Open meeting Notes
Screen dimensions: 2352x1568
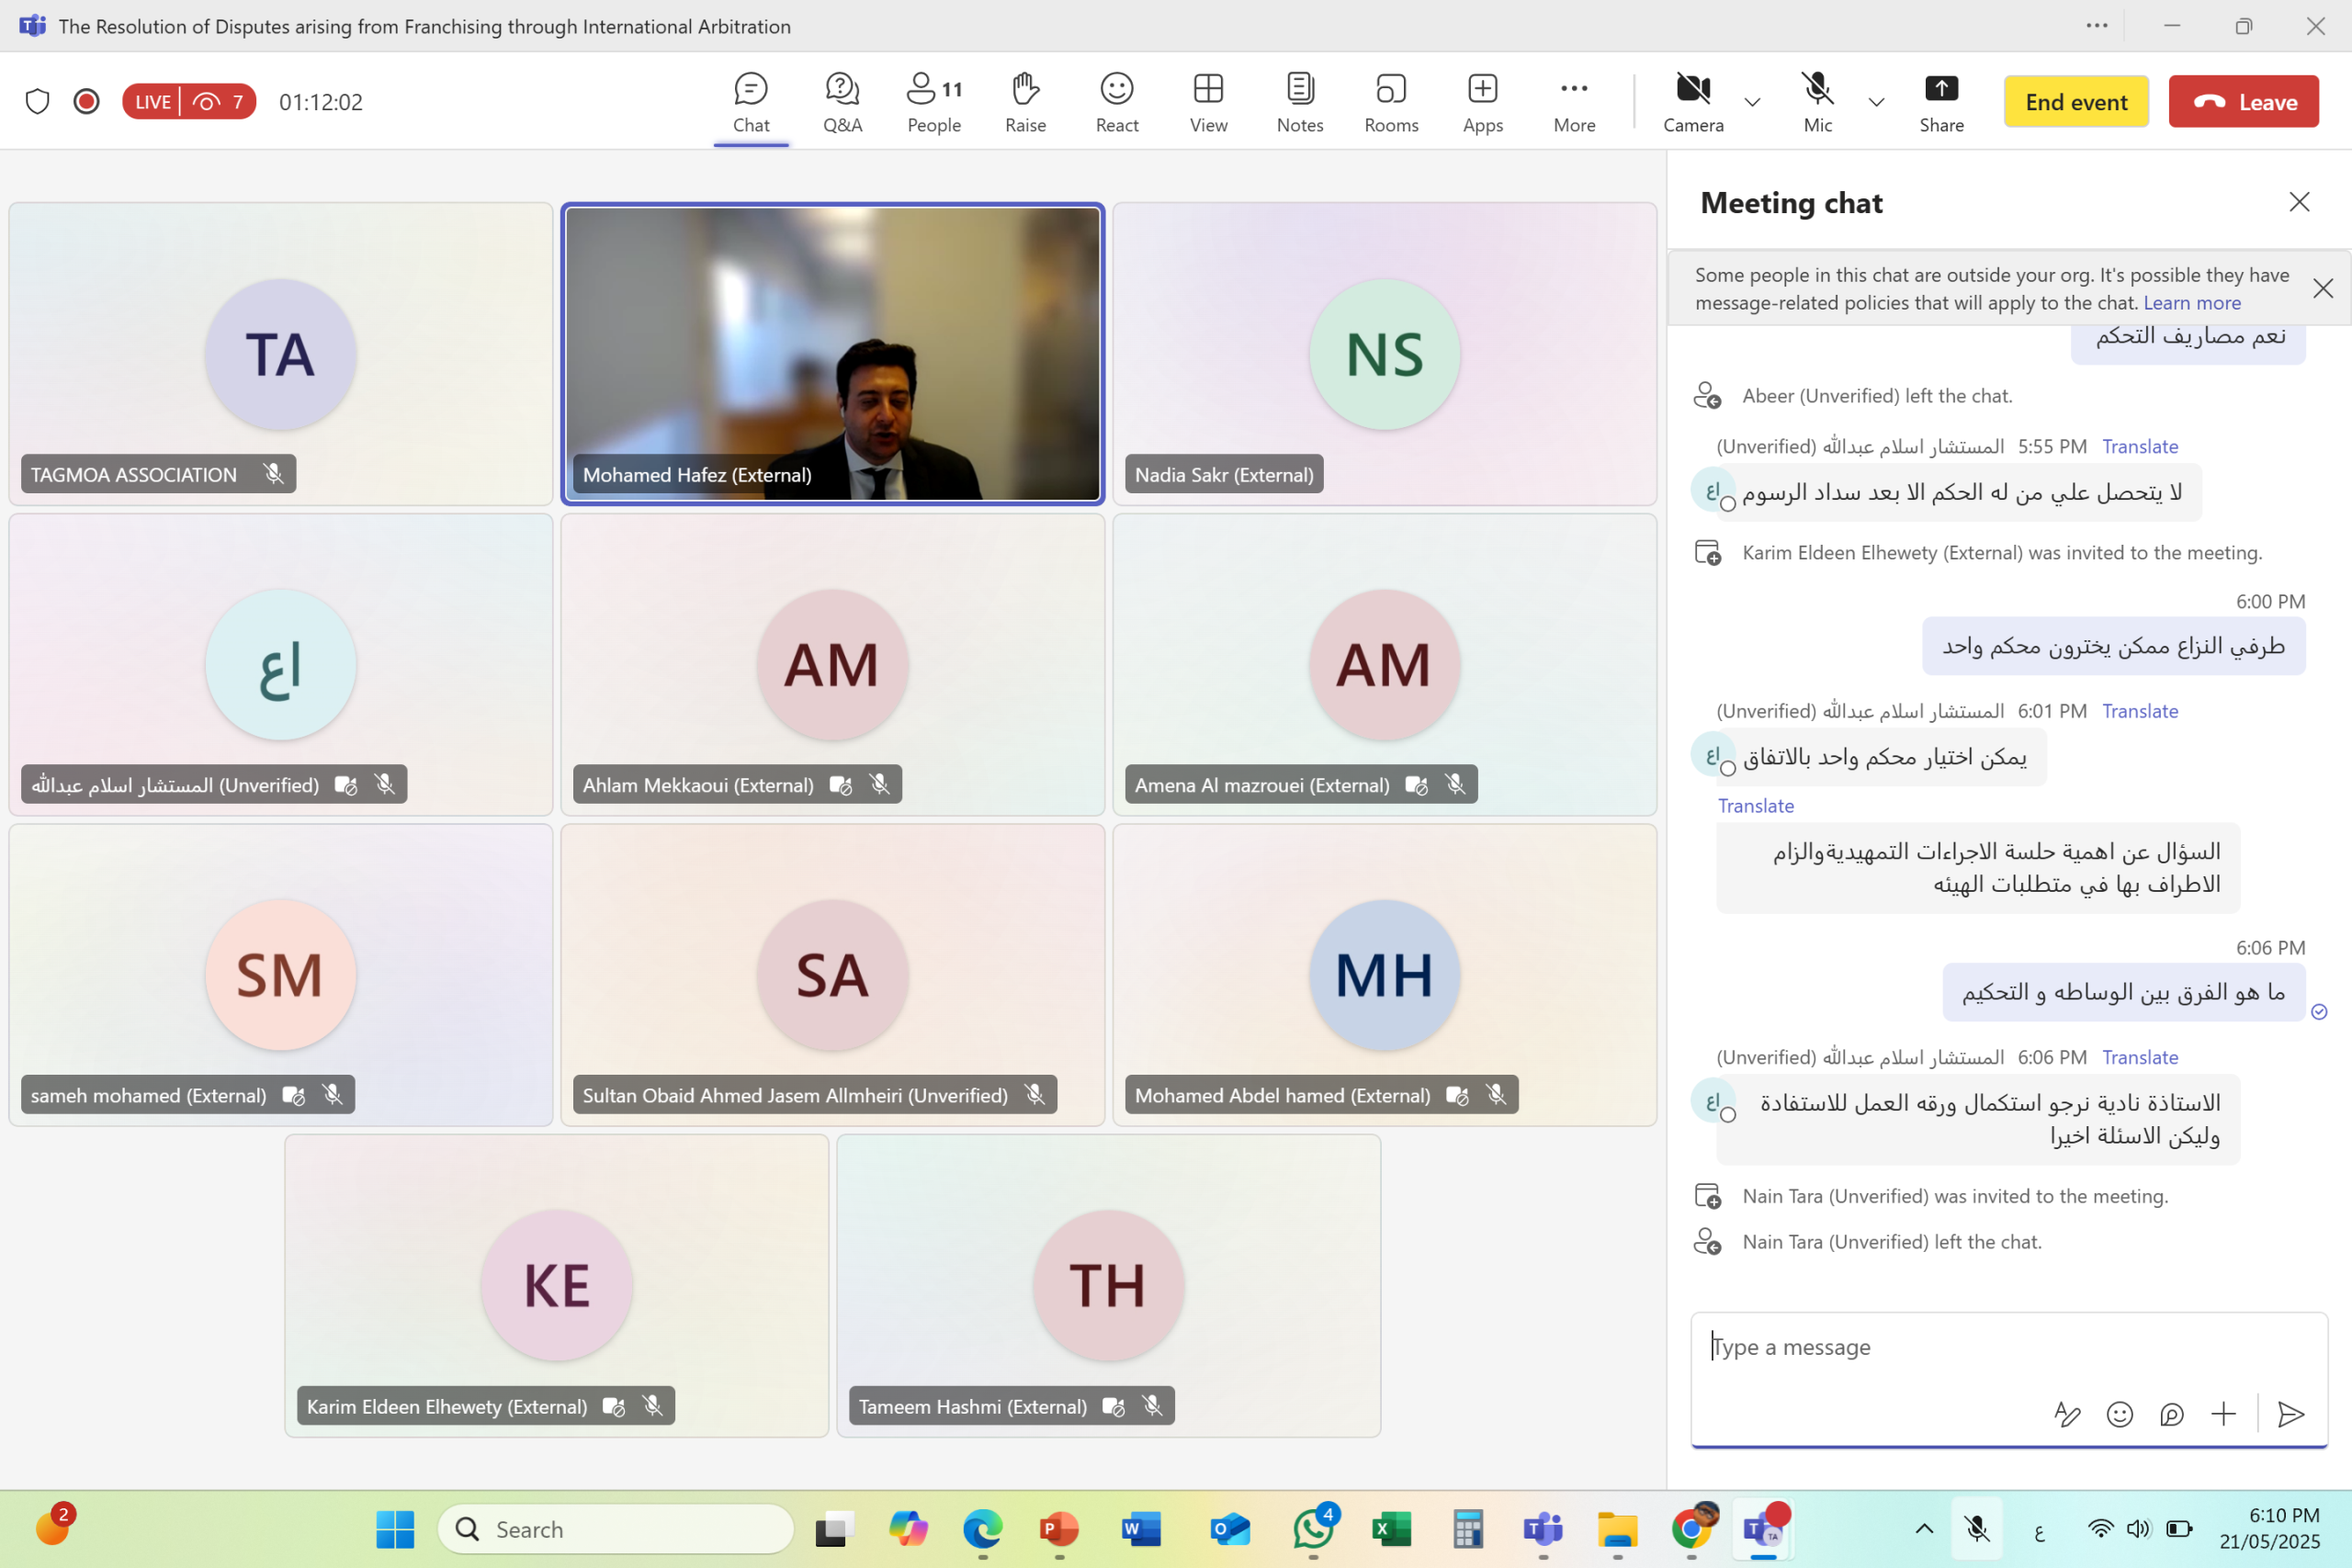[1299, 102]
